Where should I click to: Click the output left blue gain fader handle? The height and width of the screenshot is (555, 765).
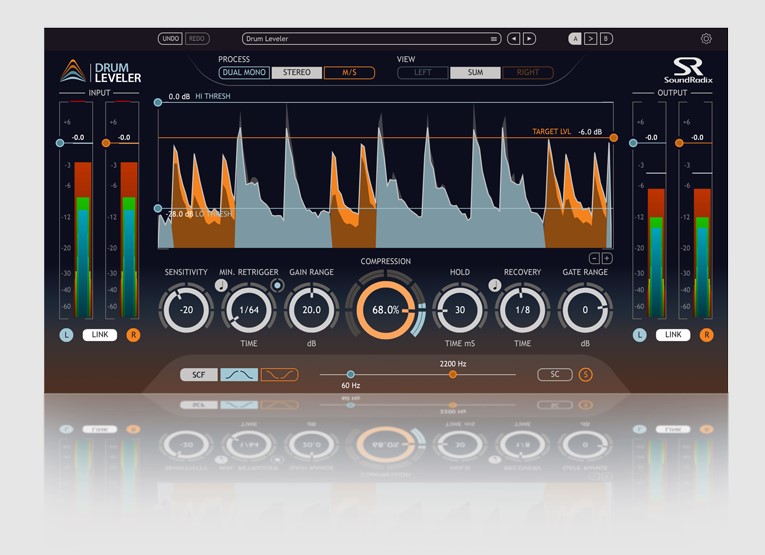633,143
